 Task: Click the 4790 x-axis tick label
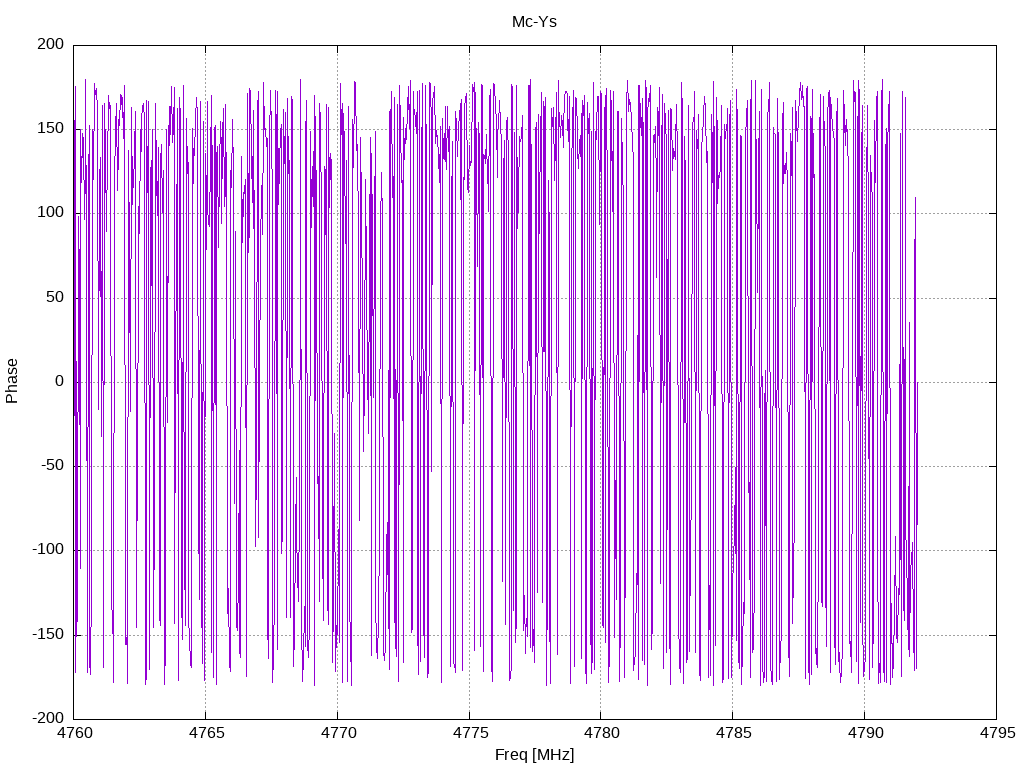[x=865, y=733]
